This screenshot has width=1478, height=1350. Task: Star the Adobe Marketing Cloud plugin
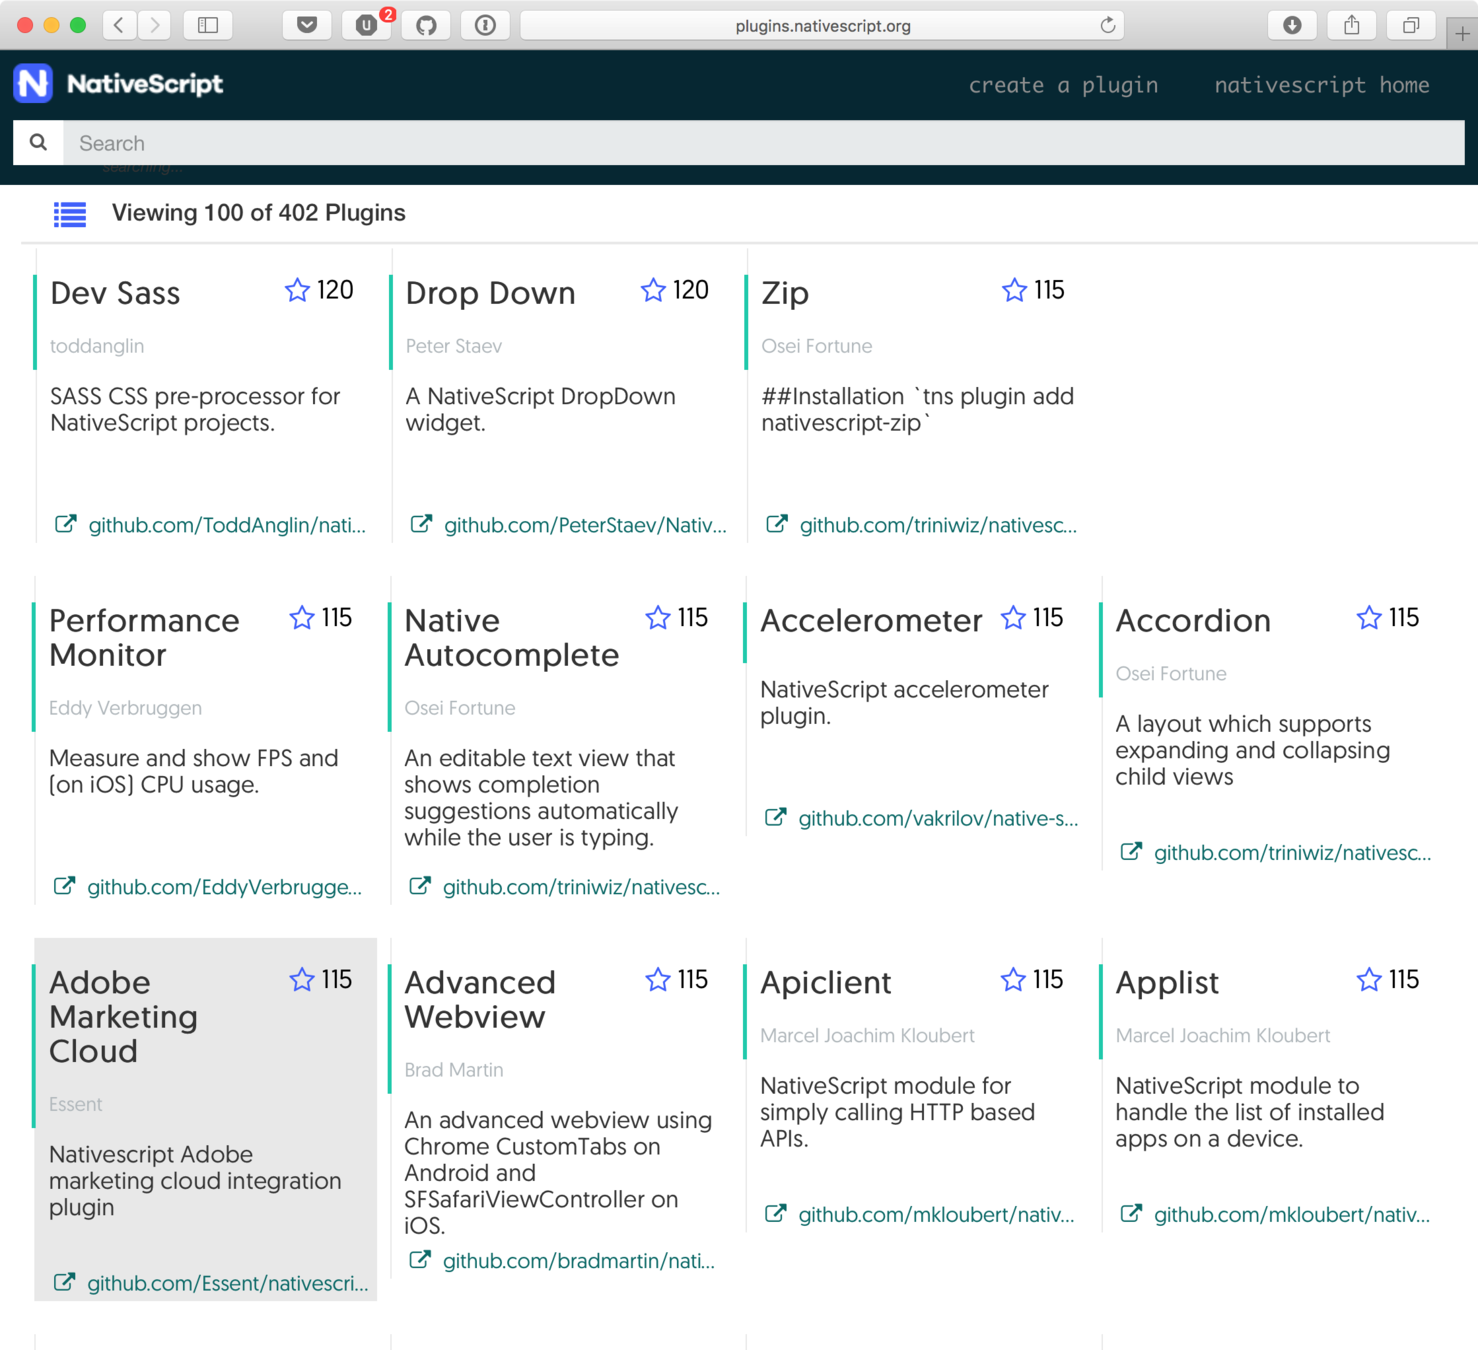(302, 980)
